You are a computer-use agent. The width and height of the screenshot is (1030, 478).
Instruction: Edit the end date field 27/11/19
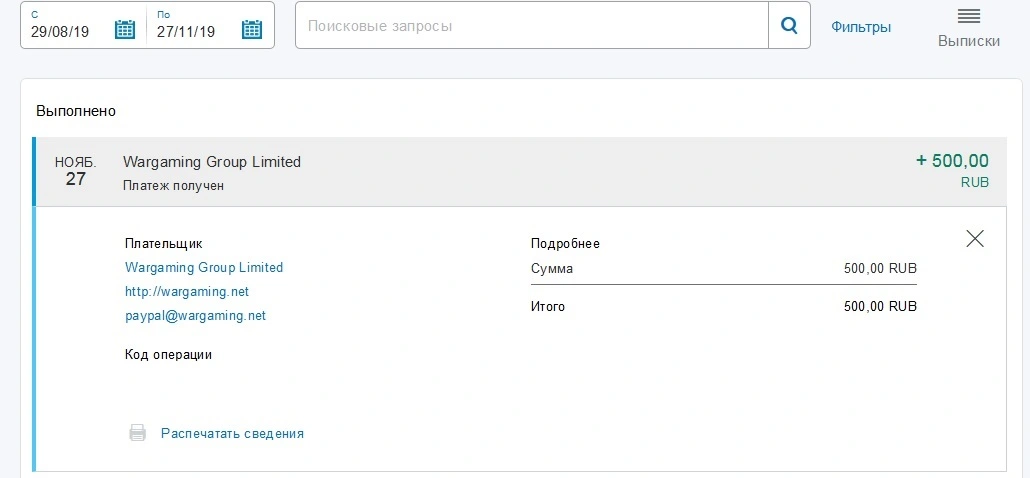tap(186, 32)
